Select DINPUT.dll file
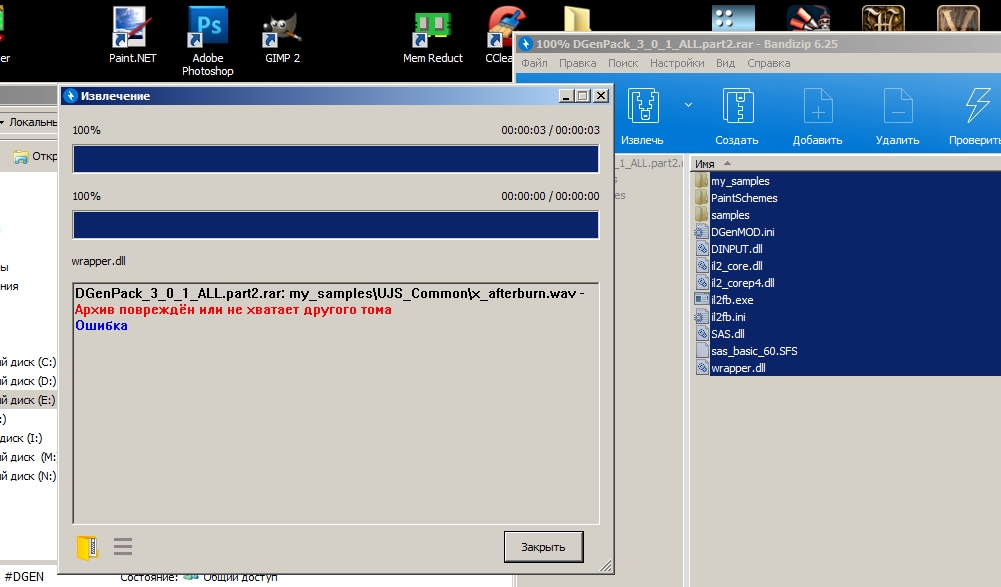 [x=736, y=249]
